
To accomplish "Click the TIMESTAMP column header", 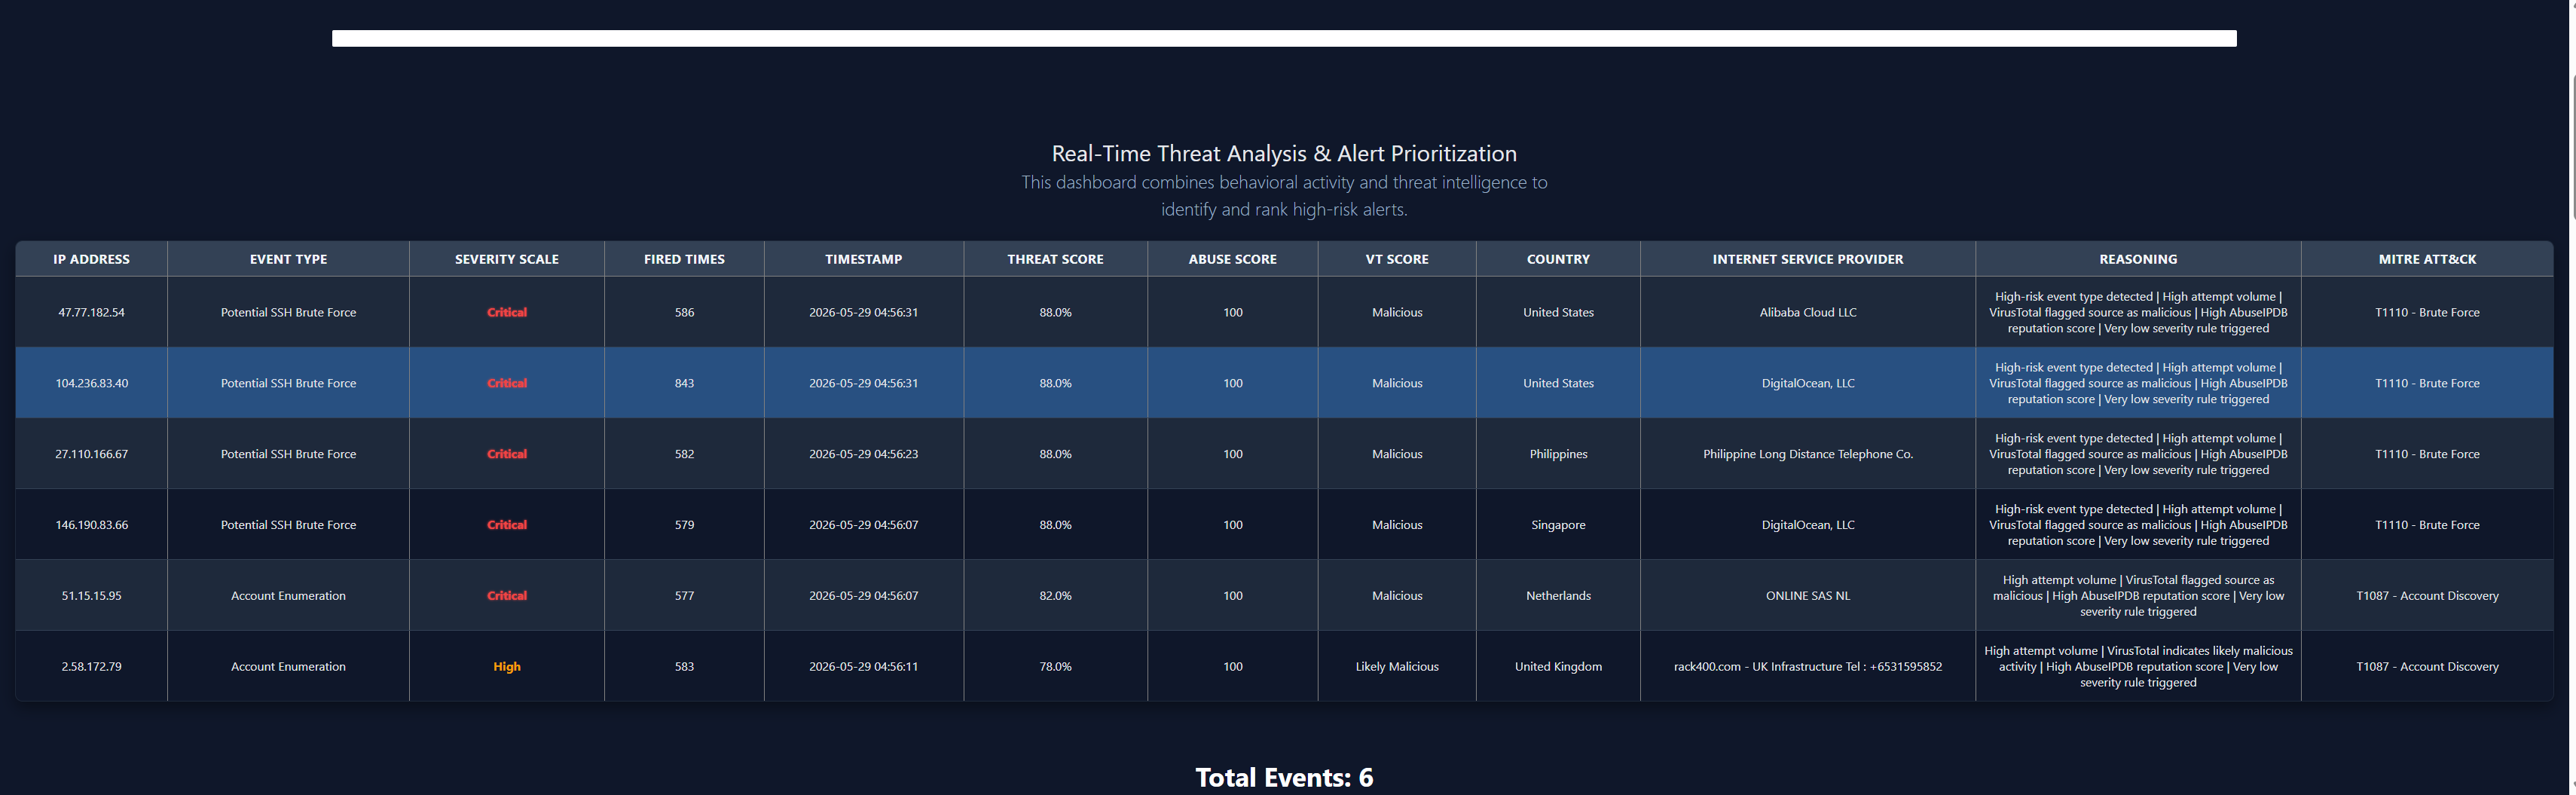I will (x=864, y=259).
